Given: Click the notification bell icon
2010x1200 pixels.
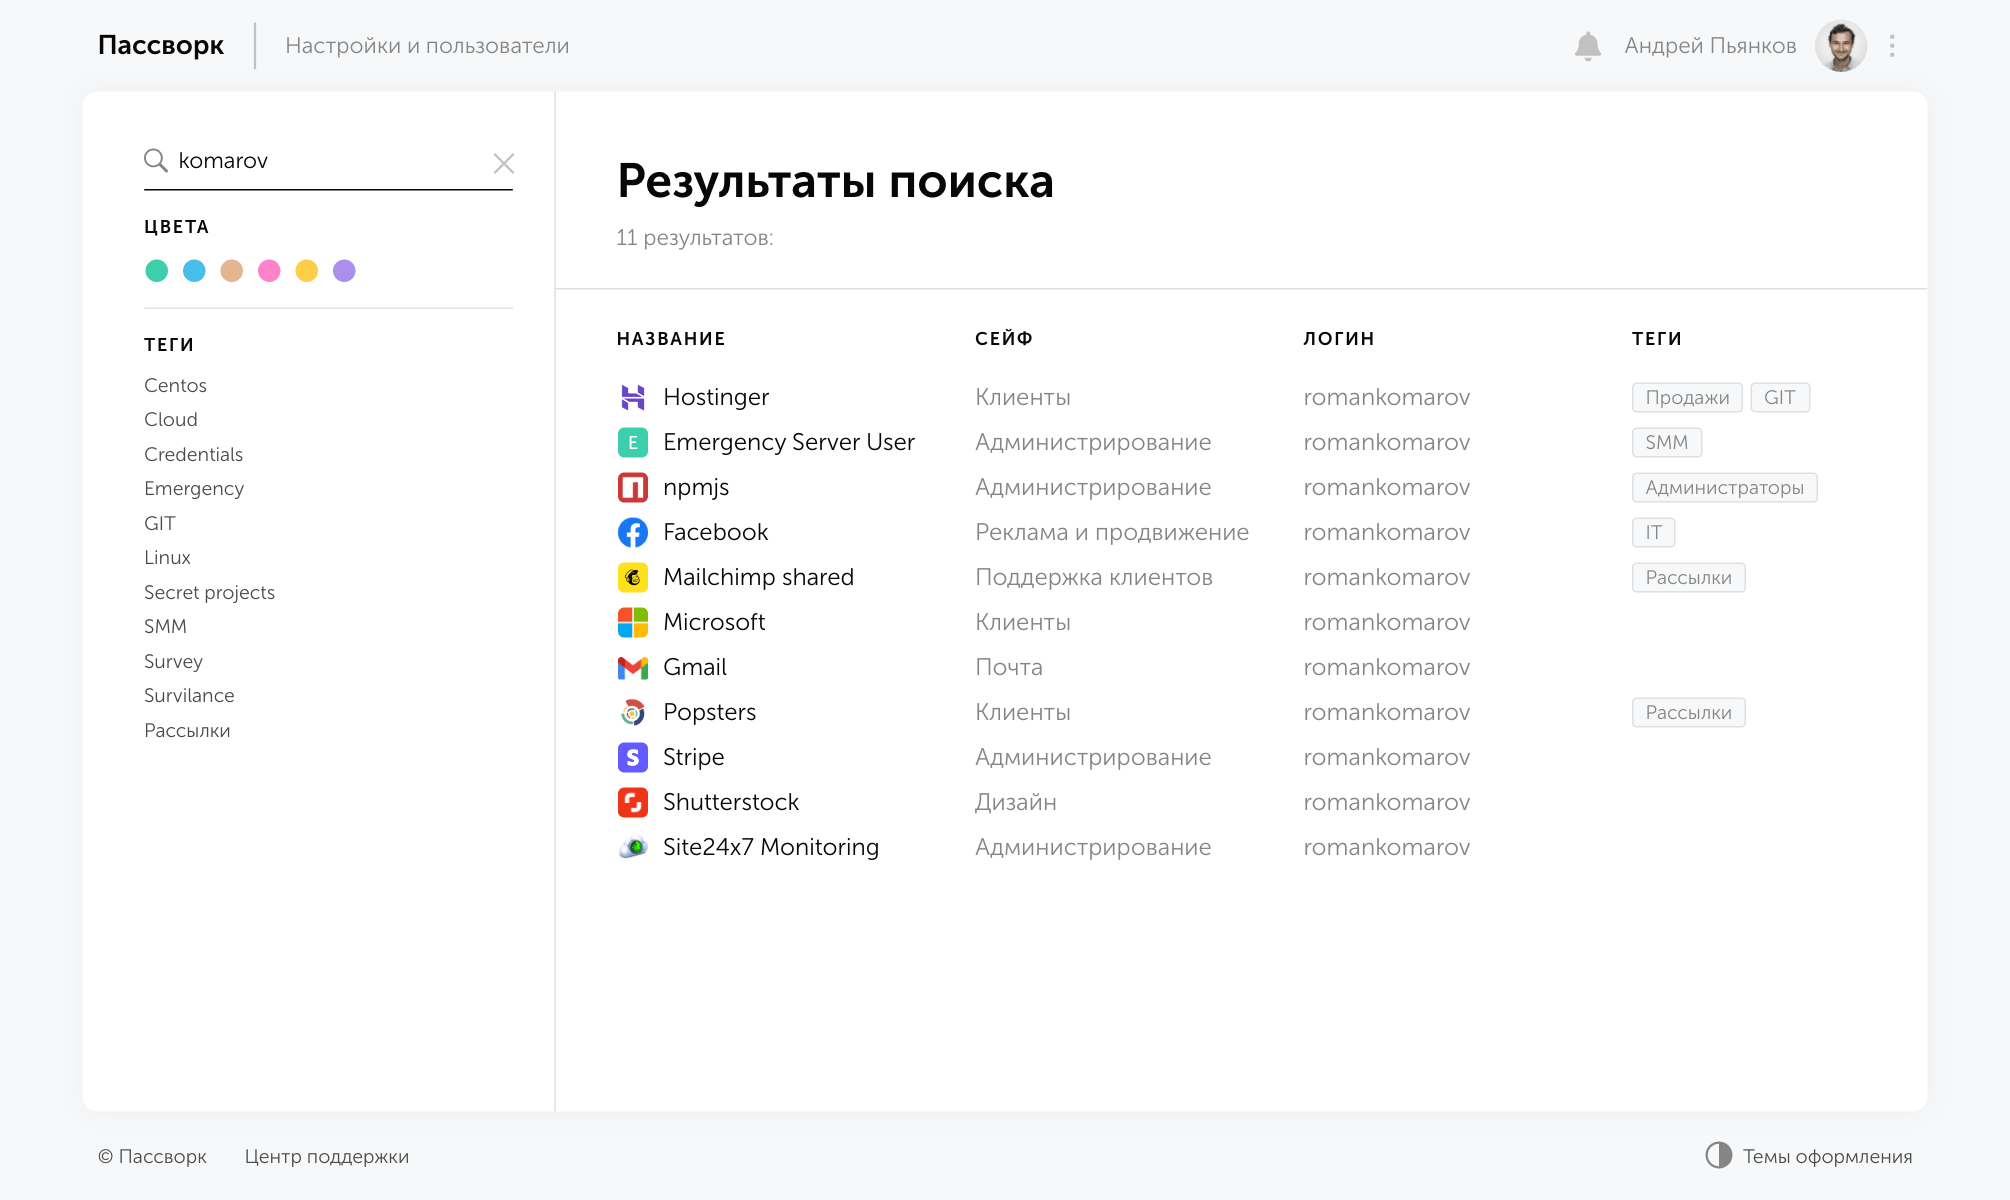Looking at the screenshot, I should 1587,46.
